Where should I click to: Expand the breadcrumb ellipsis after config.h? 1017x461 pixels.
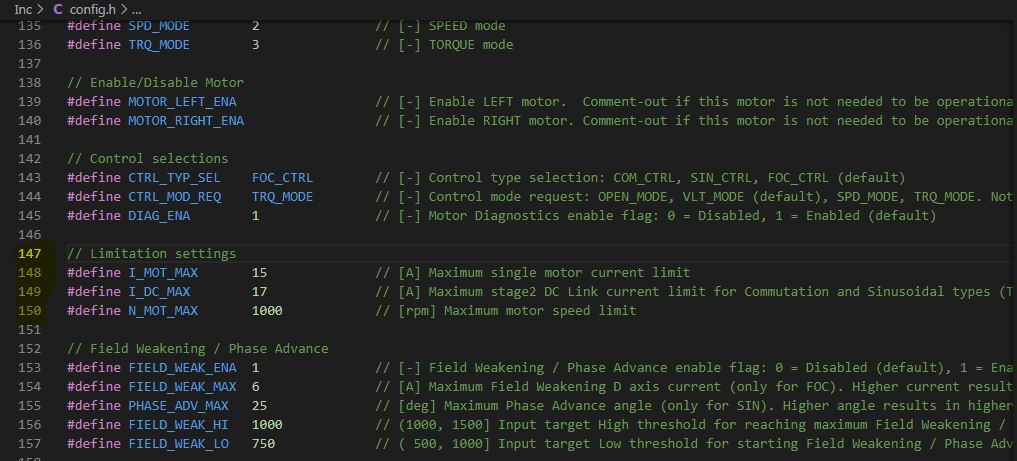[137, 9]
